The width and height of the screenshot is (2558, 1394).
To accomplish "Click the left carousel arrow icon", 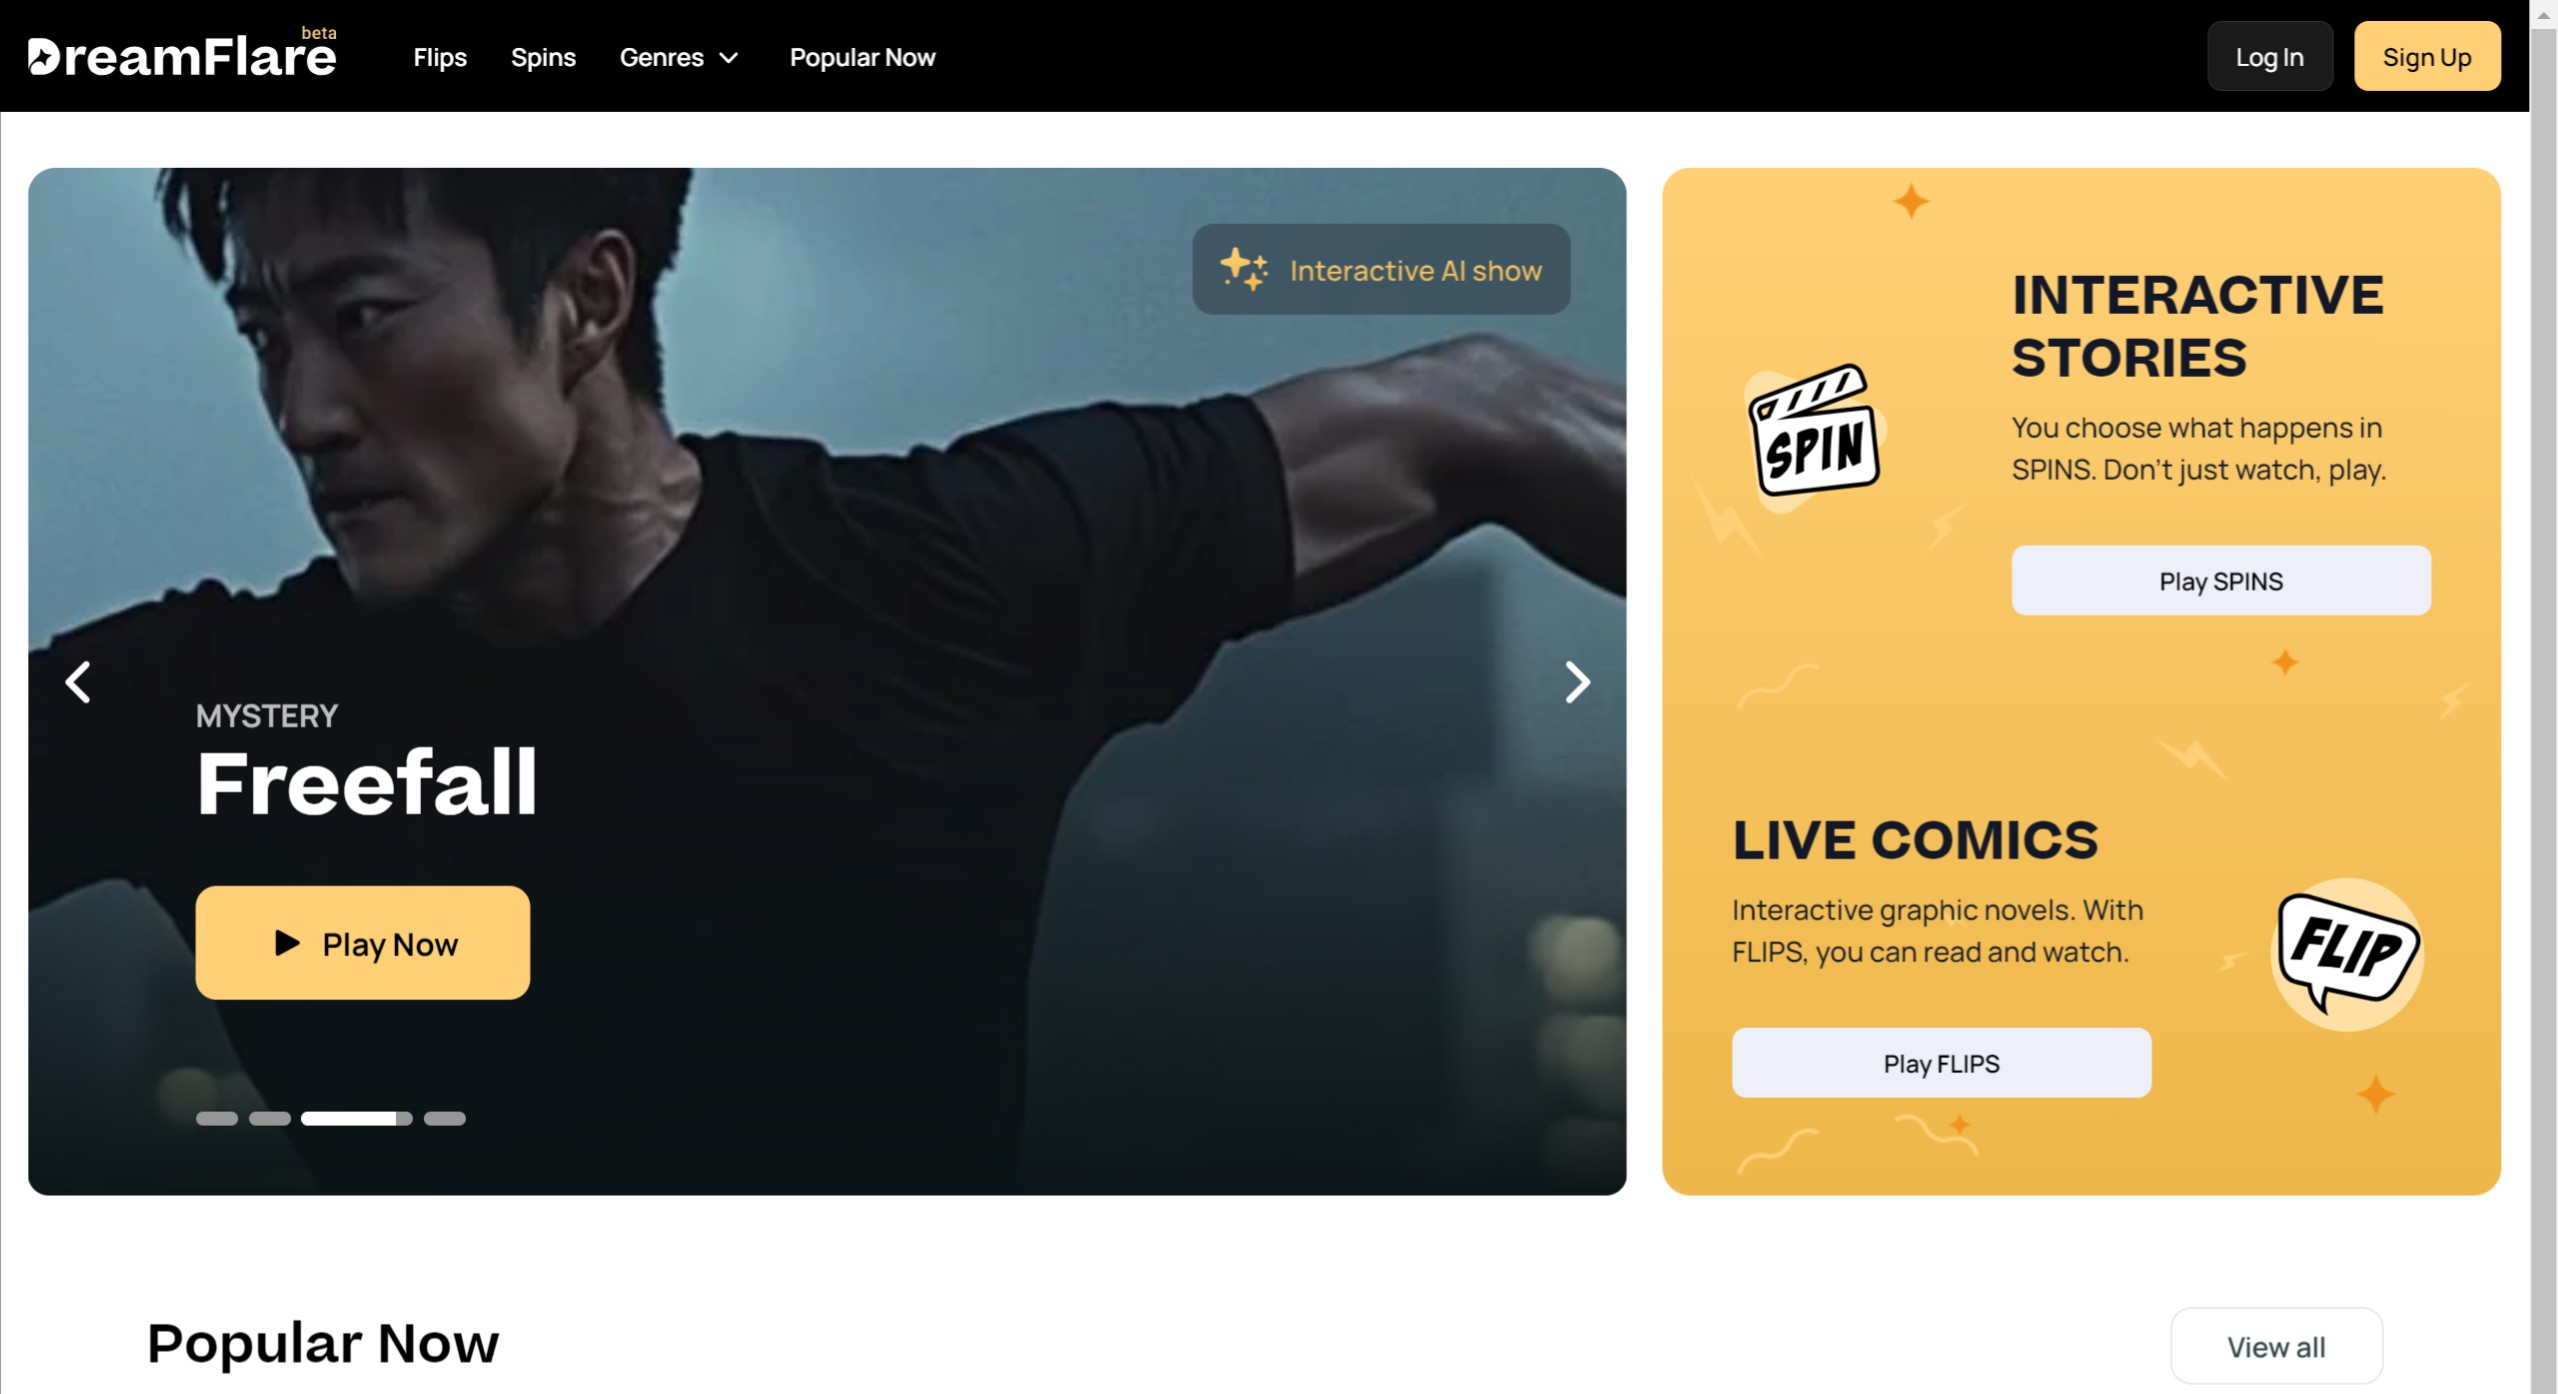I will coord(79,680).
